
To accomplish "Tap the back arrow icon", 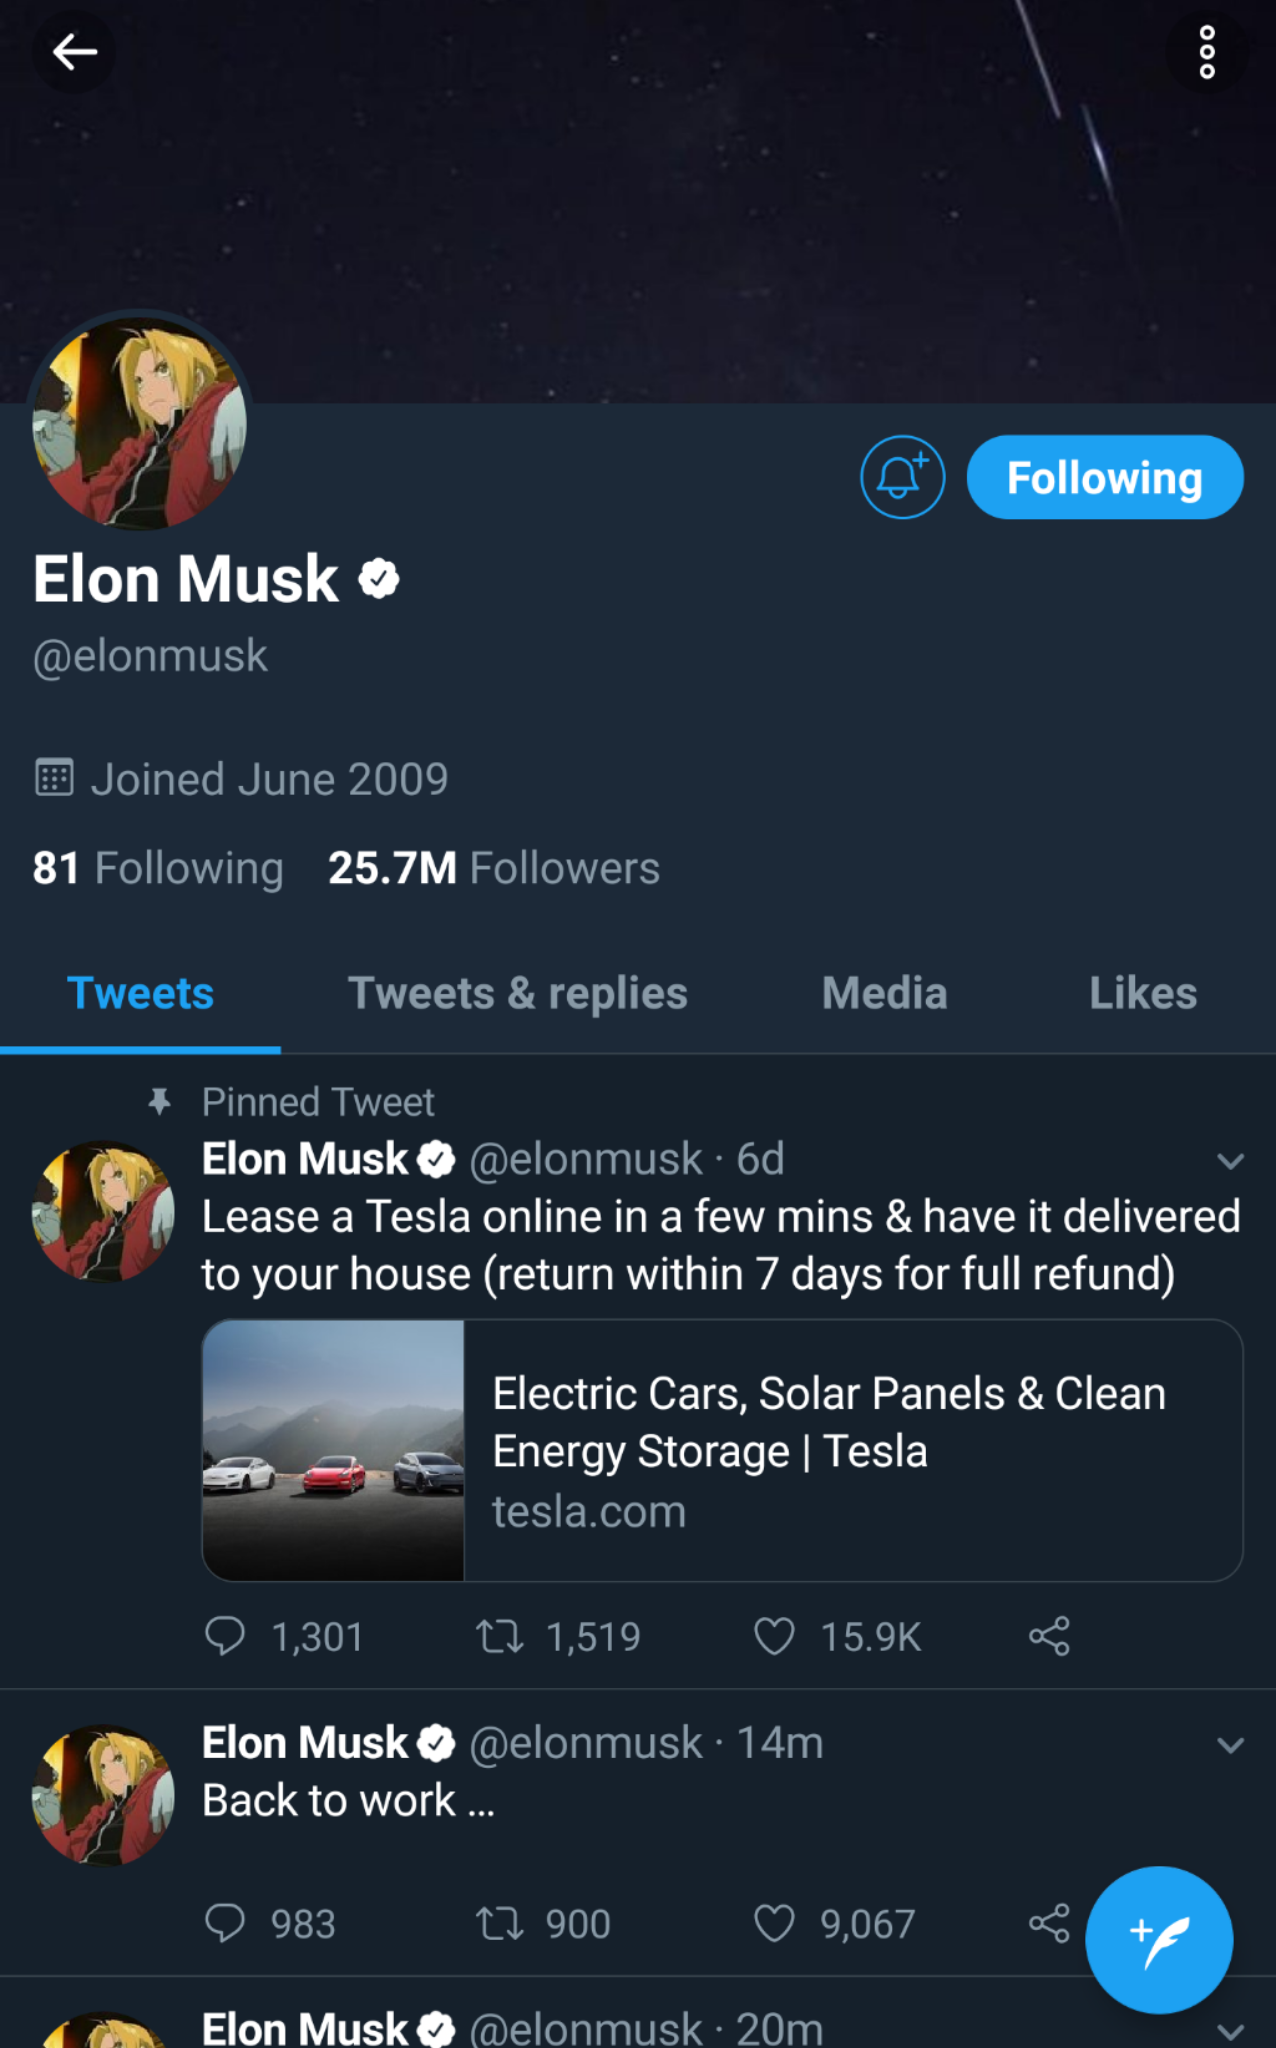I will (x=74, y=52).
